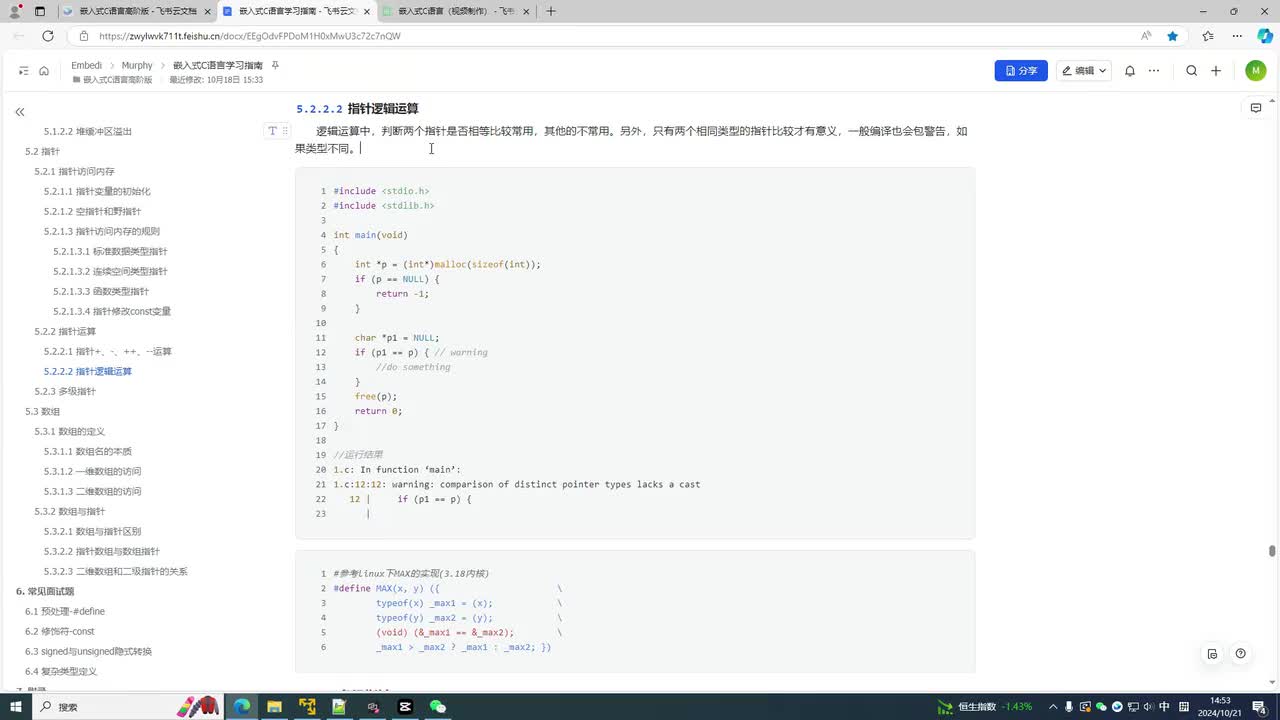Open 嵌入式C语言高阶版 folder link below title
Viewport: 1280px width, 720px height.
(x=112, y=79)
